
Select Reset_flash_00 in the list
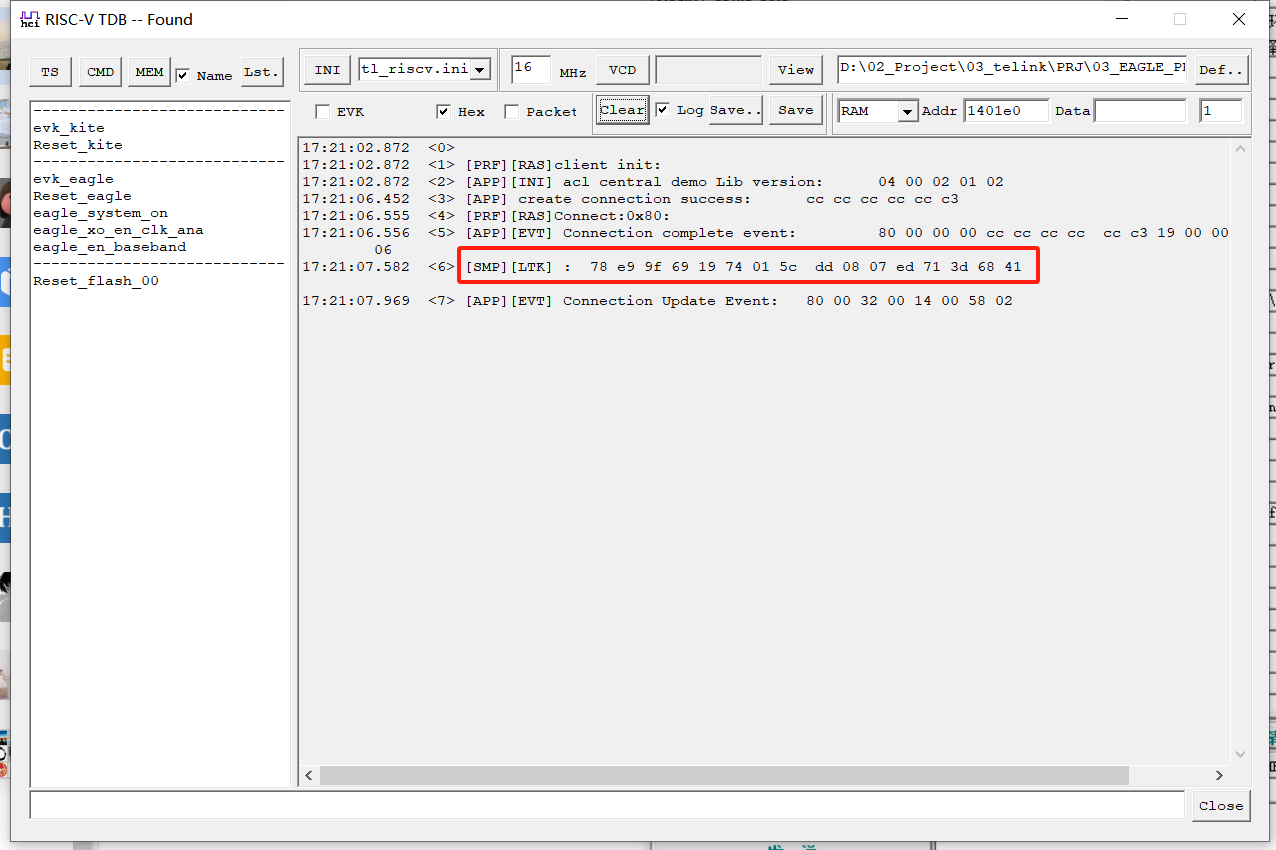click(96, 281)
